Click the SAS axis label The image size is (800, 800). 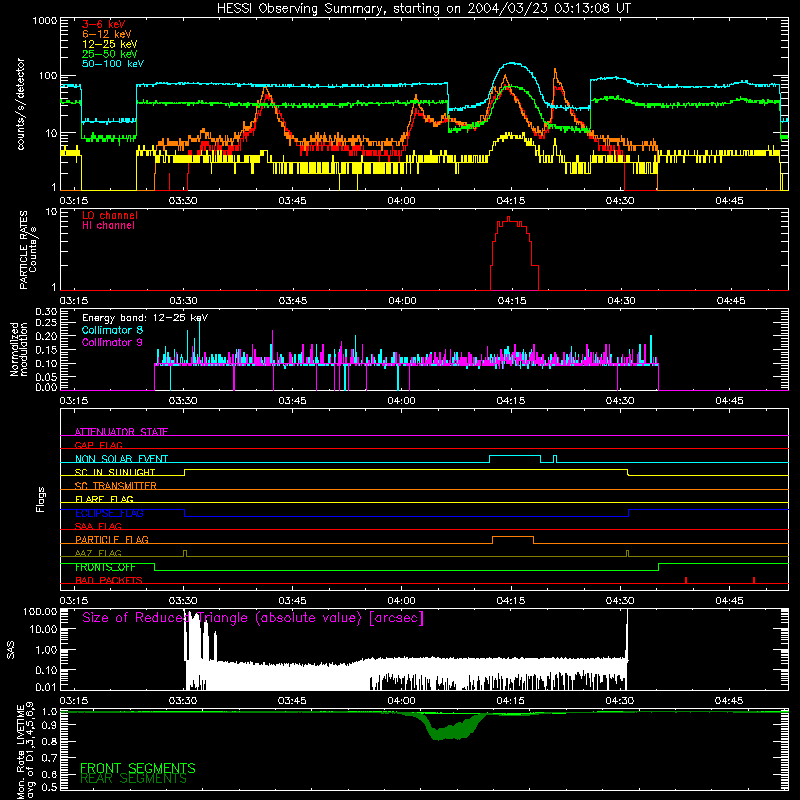[x=11, y=650]
